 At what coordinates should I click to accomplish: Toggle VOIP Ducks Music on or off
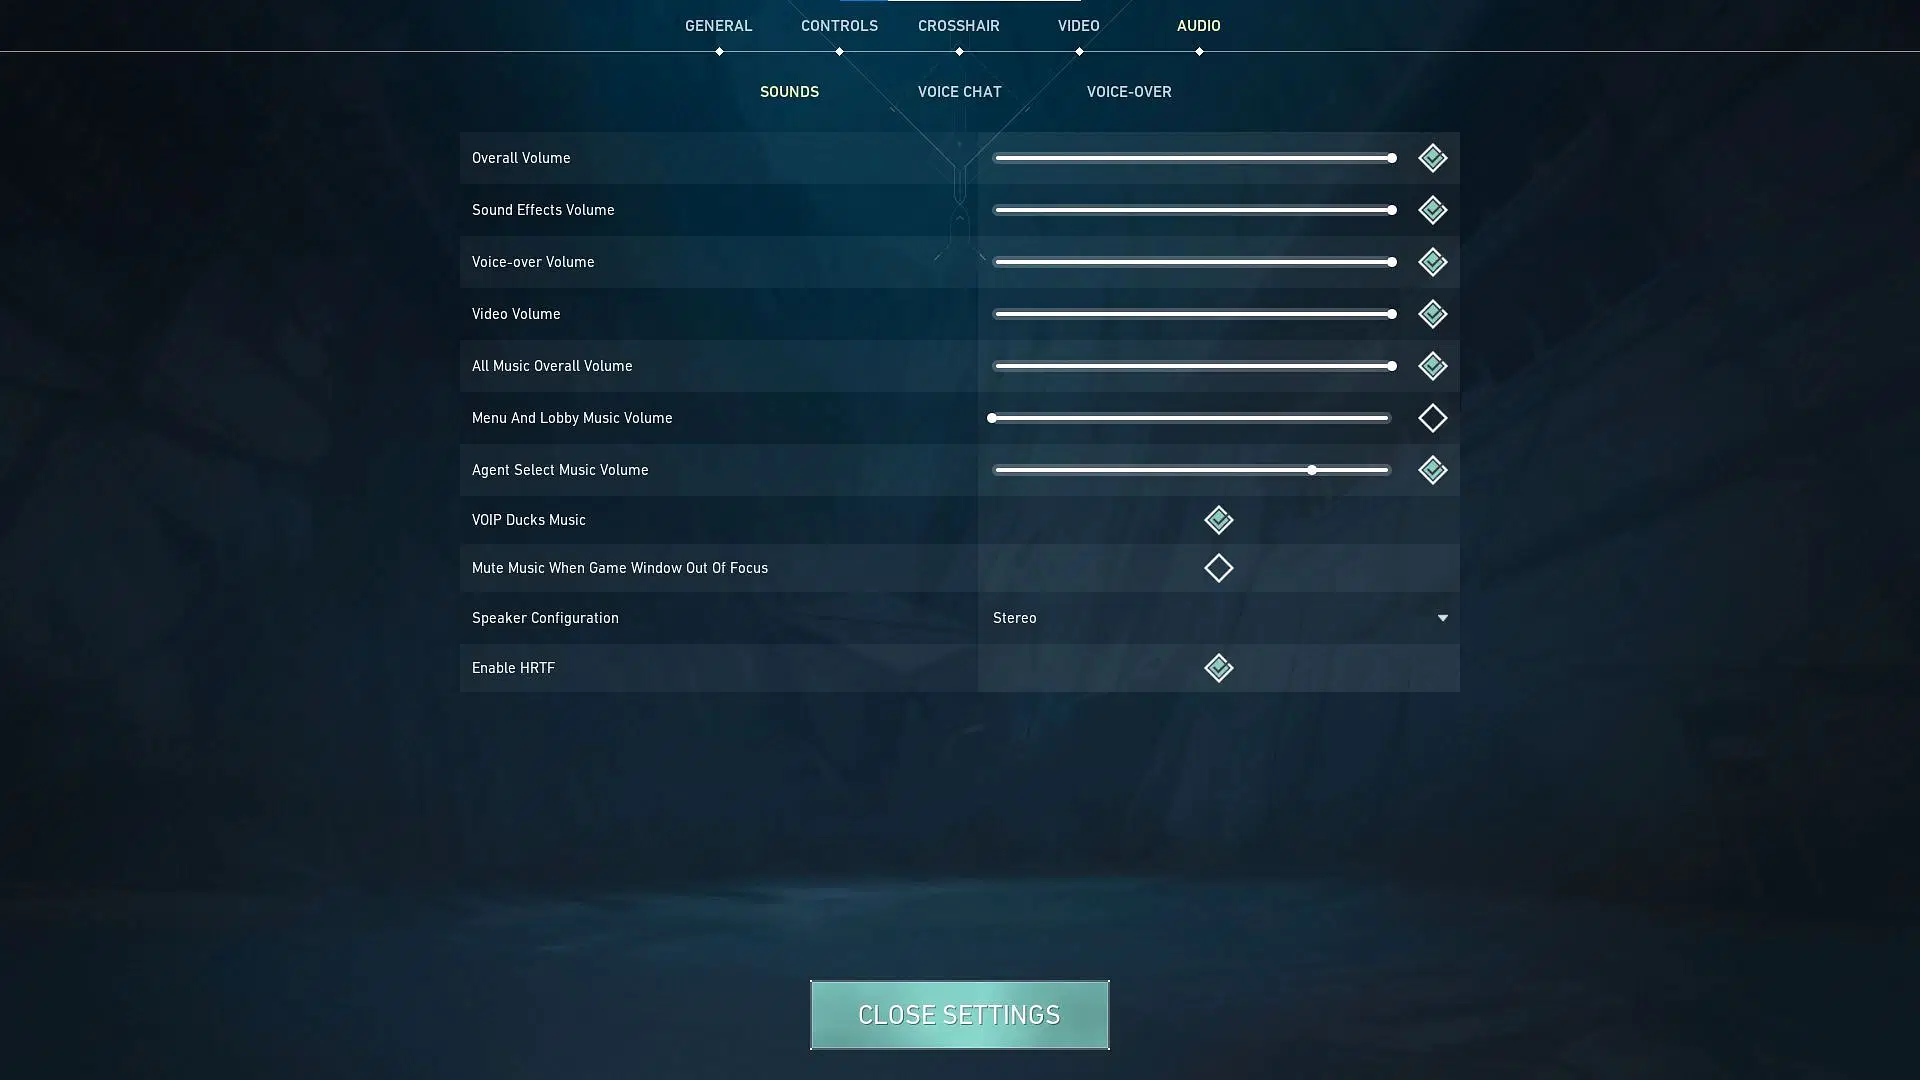(1217, 518)
